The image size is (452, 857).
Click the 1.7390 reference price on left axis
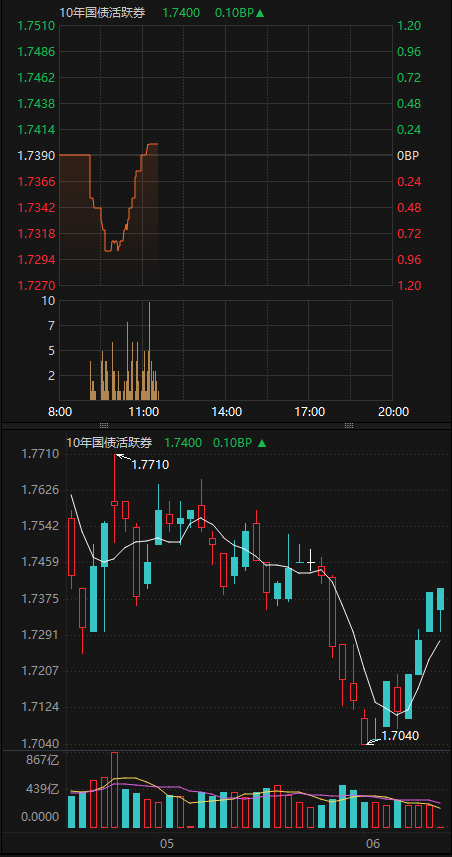(x=37, y=156)
